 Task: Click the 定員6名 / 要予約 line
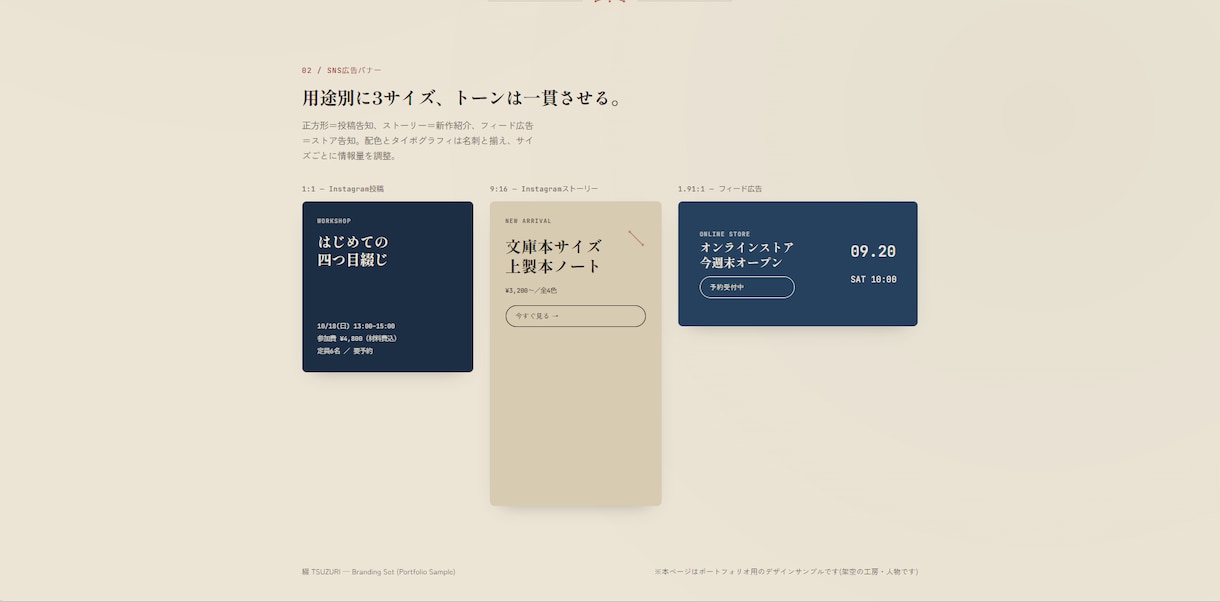(345, 351)
